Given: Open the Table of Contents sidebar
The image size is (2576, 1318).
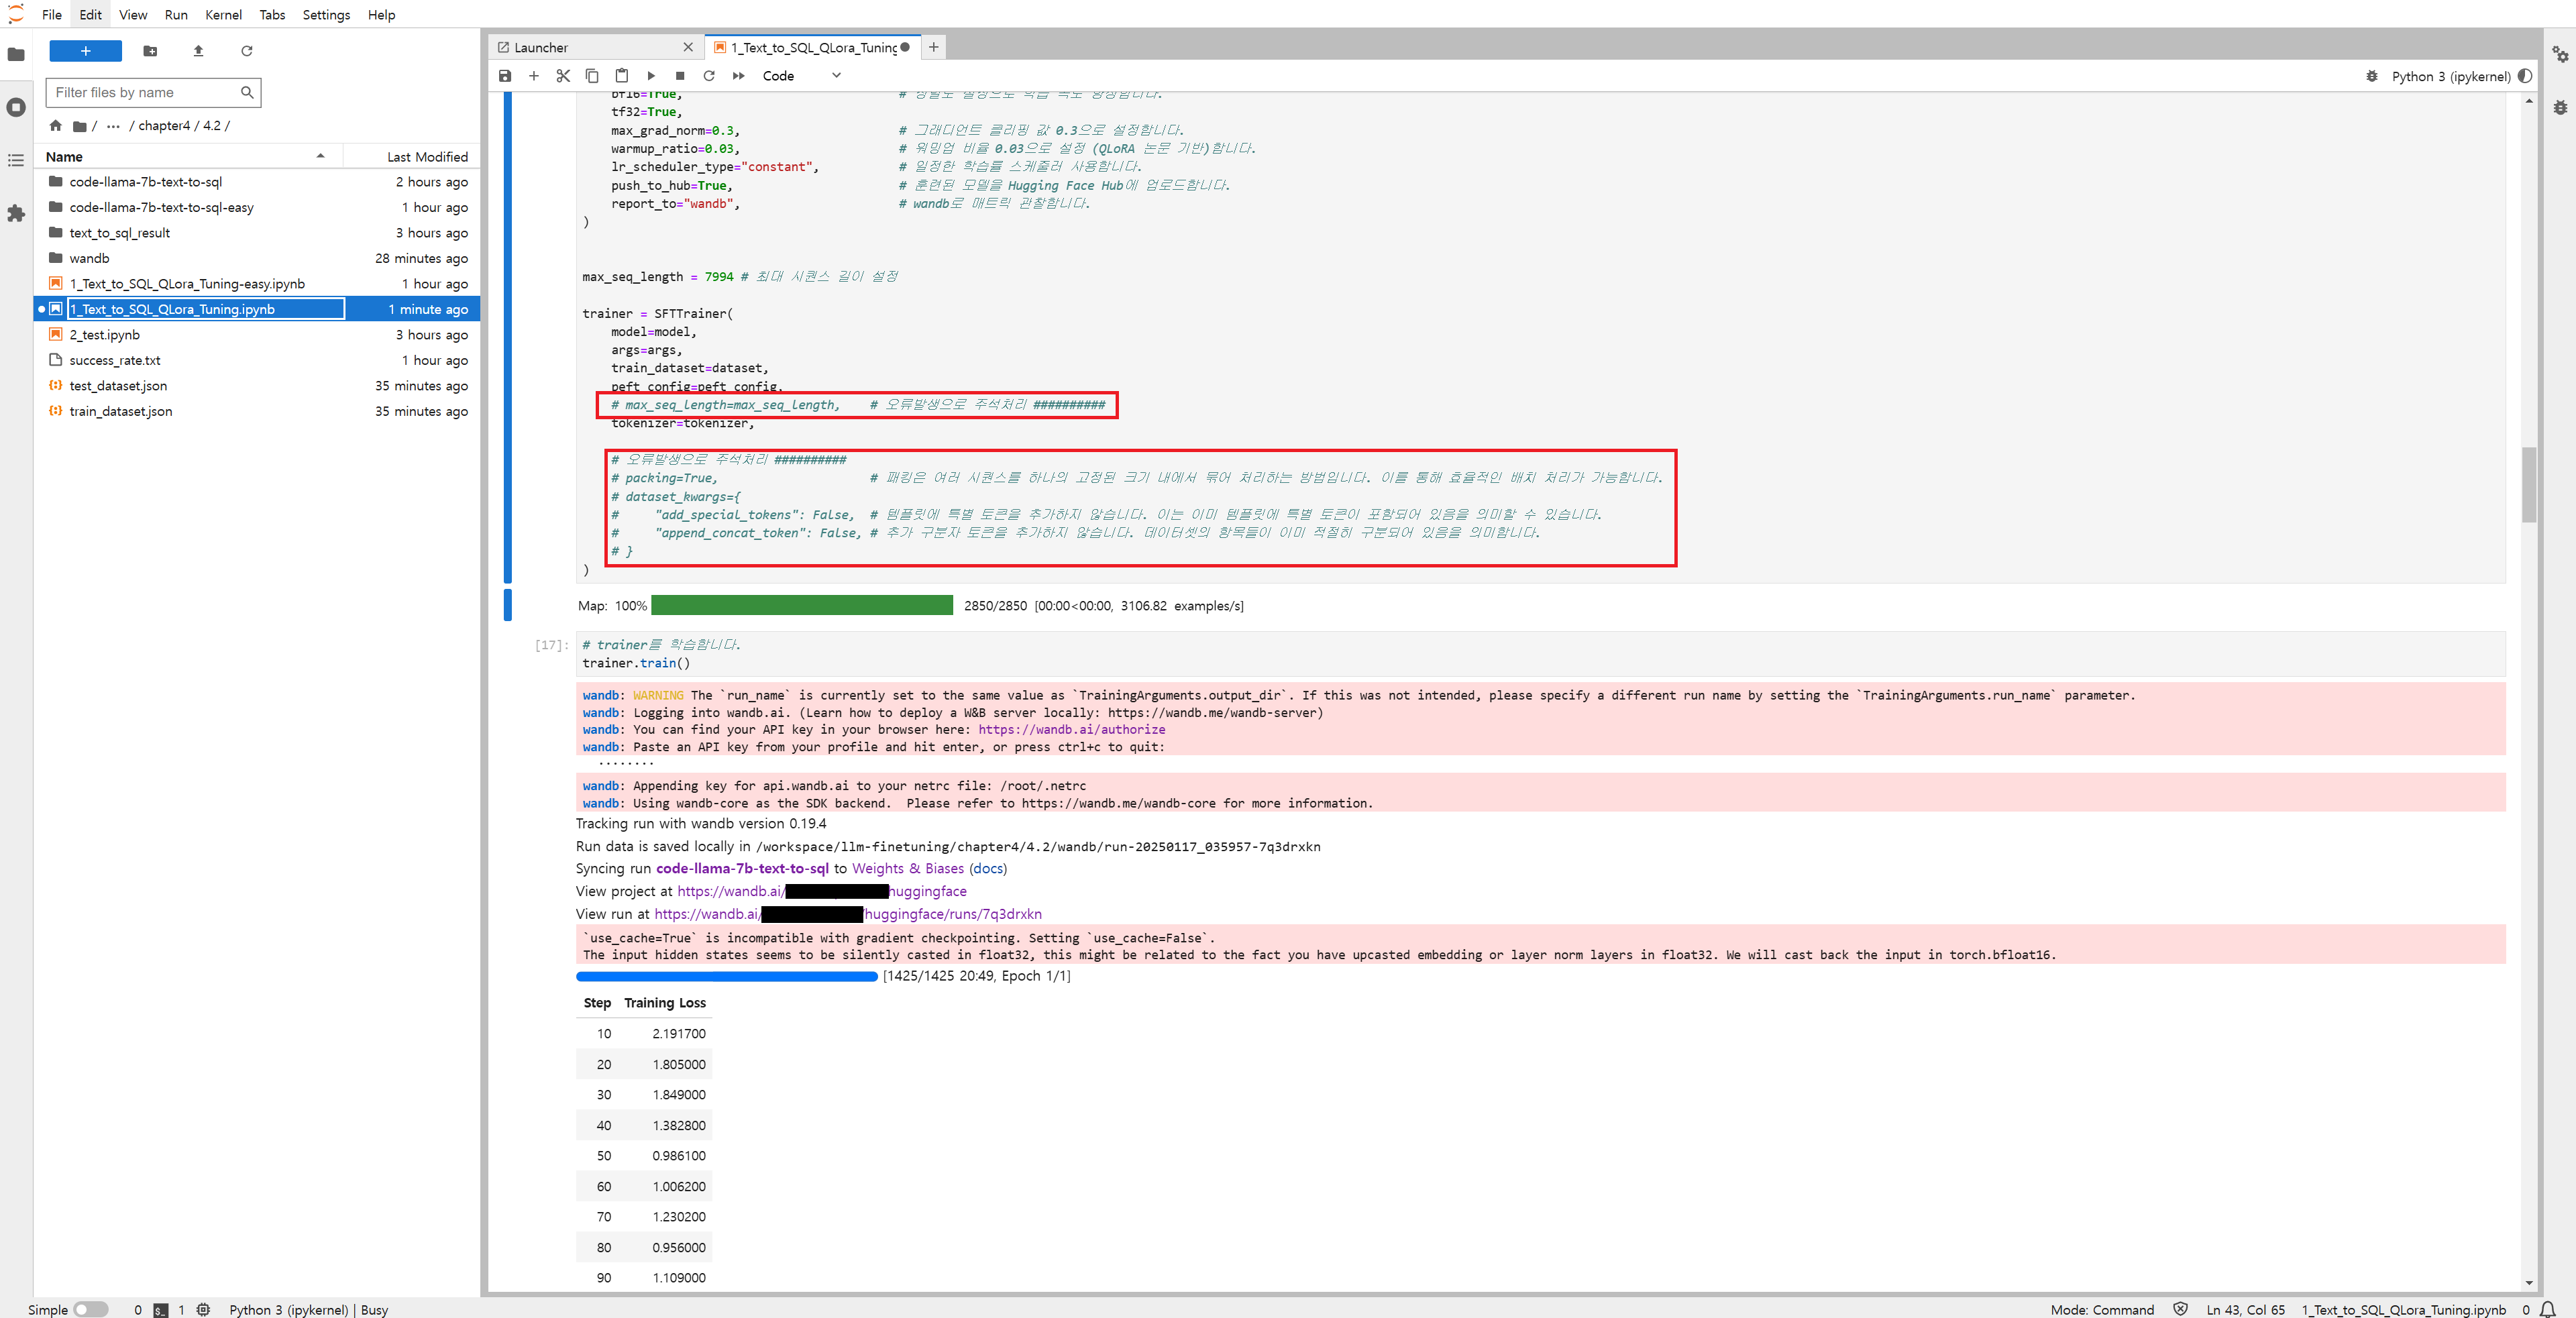Looking at the screenshot, I should click(16, 160).
